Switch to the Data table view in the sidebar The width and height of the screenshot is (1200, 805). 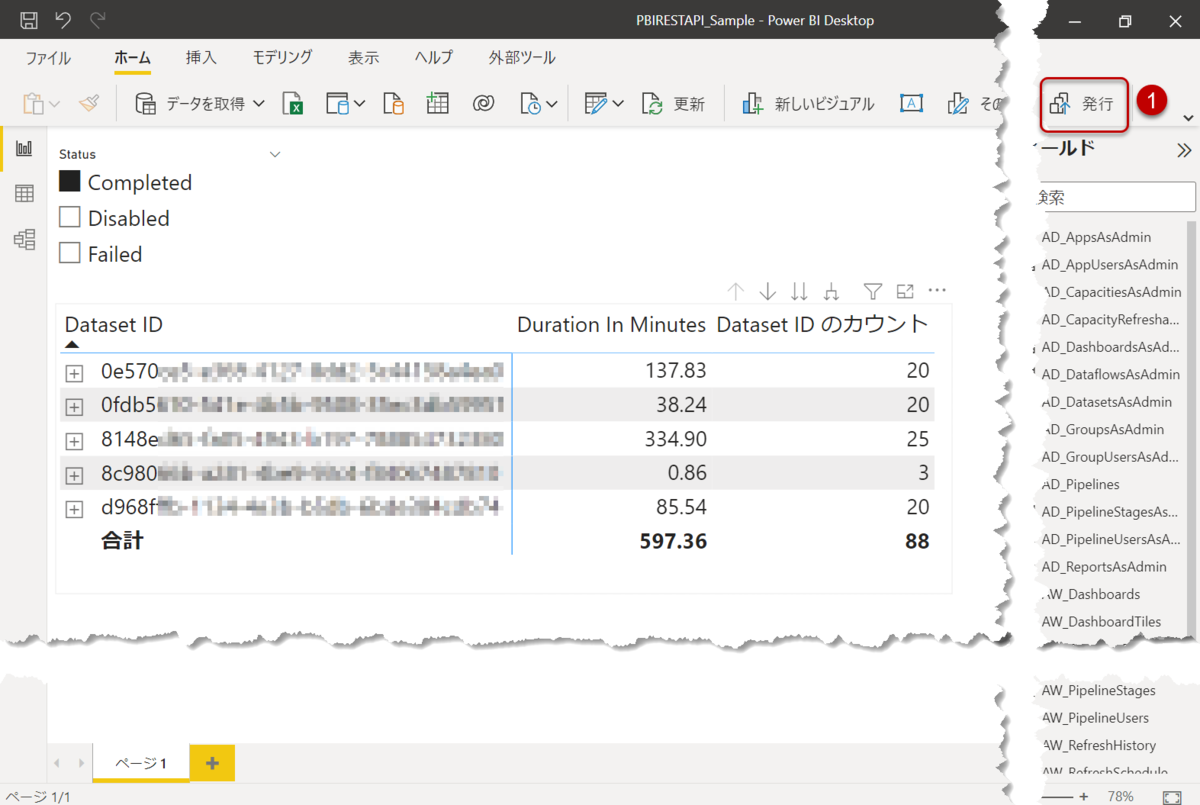tap(24, 194)
